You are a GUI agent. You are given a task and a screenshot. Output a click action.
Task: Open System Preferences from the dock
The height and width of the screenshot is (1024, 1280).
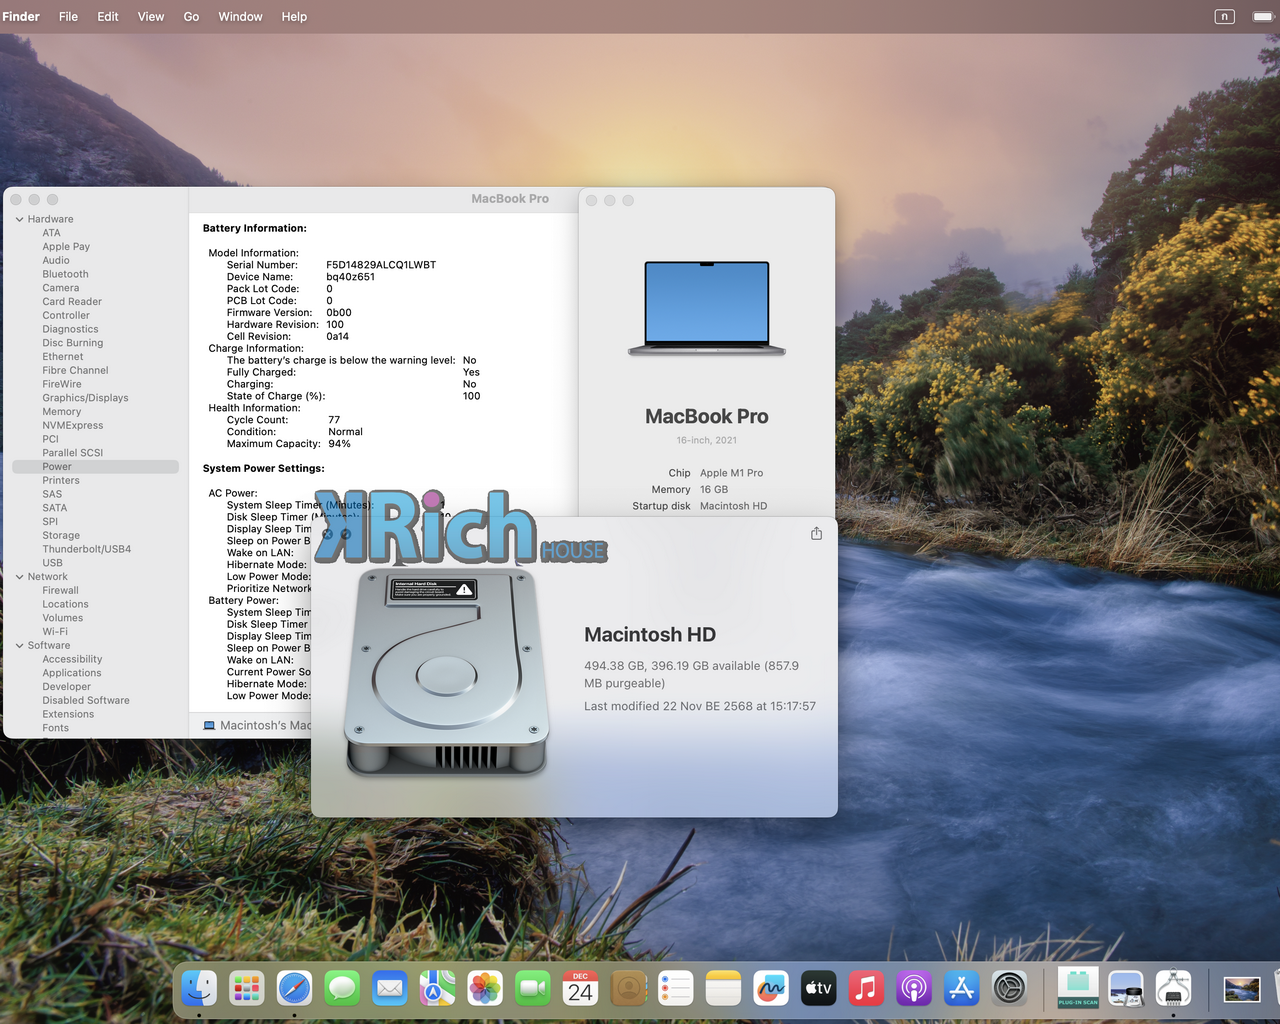tap(1009, 989)
